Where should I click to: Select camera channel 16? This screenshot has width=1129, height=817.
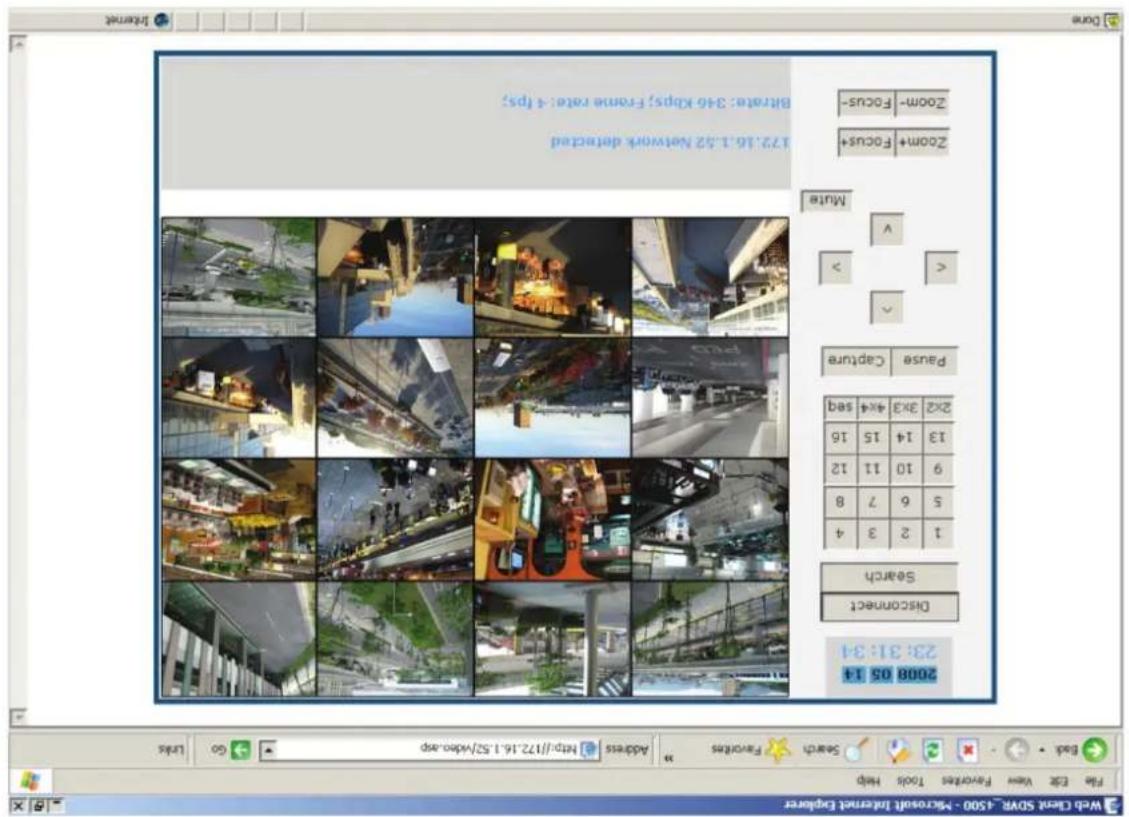840,438
